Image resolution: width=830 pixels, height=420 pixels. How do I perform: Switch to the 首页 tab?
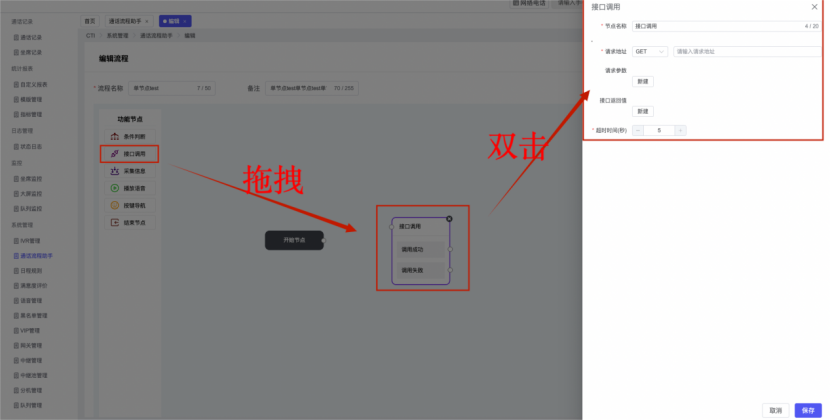[x=90, y=20]
